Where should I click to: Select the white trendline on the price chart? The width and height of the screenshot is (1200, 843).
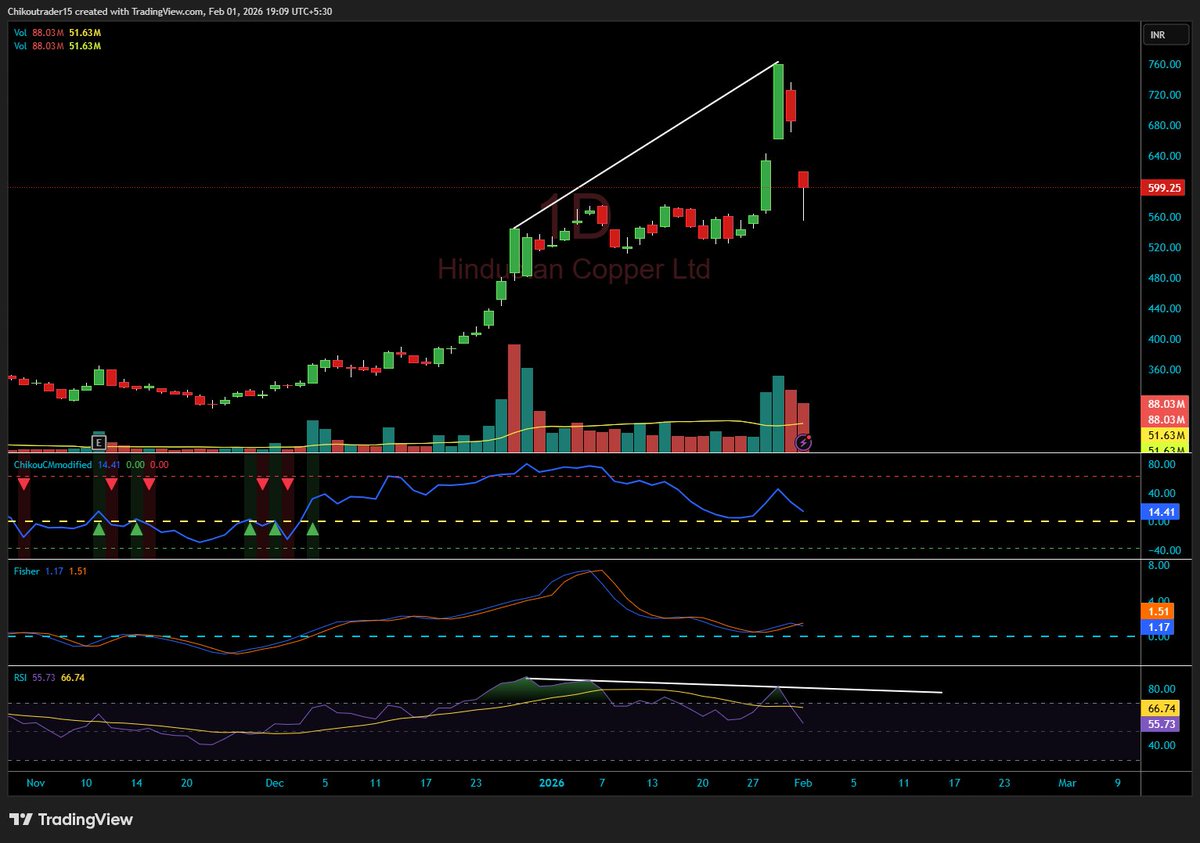pos(645,146)
